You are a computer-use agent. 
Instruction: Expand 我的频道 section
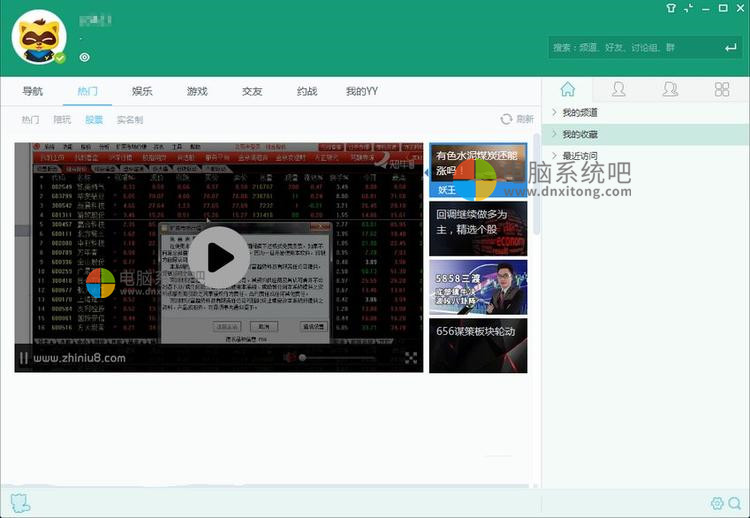tap(580, 113)
